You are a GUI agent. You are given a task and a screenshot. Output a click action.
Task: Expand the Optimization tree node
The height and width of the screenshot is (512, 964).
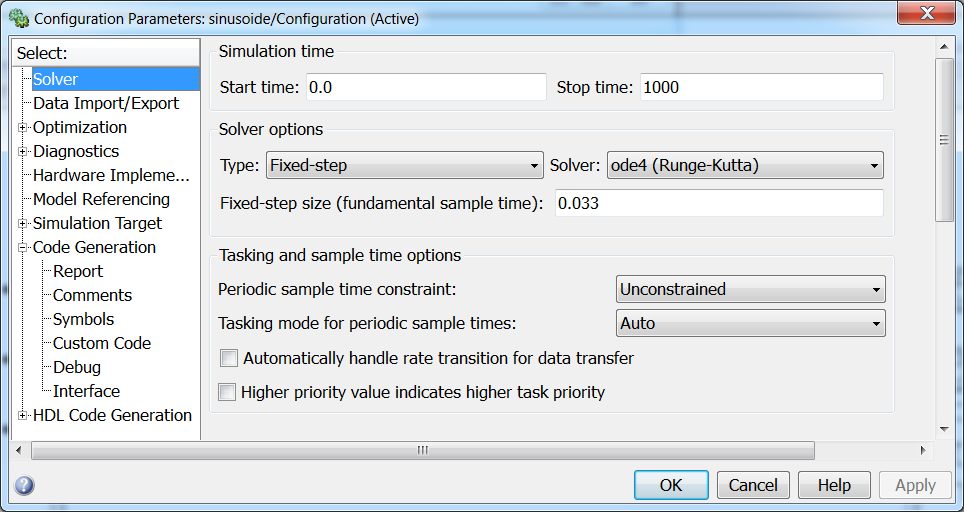tap(23, 127)
